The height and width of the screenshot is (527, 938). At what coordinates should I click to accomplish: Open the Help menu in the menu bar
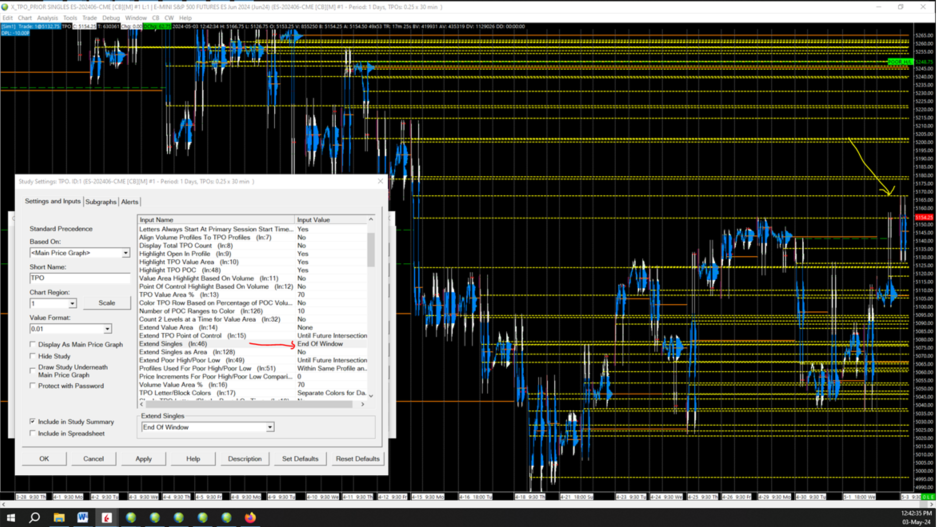(185, 18)
